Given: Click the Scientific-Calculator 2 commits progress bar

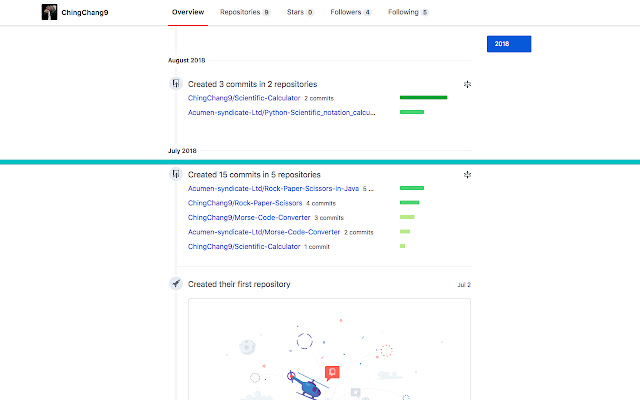Looking at the screenshot, I should [x=423, y=98].
